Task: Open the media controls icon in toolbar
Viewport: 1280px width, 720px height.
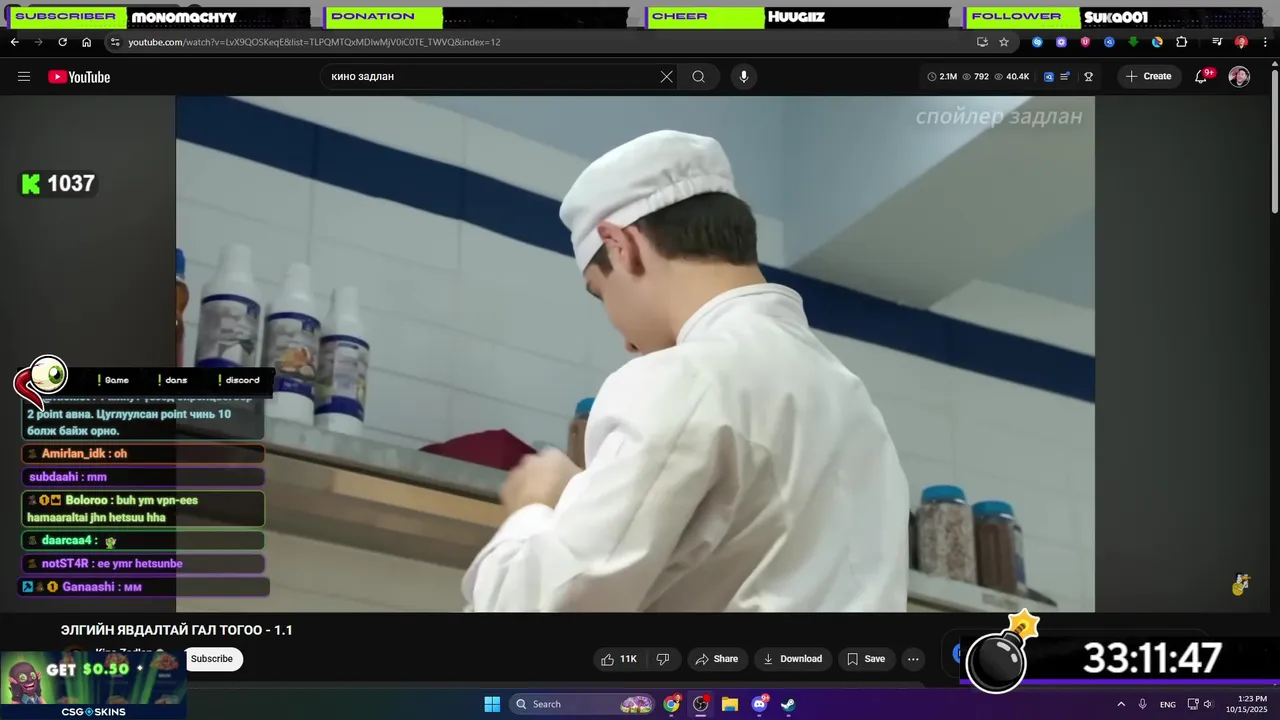Action: (x=1217, y=42)
